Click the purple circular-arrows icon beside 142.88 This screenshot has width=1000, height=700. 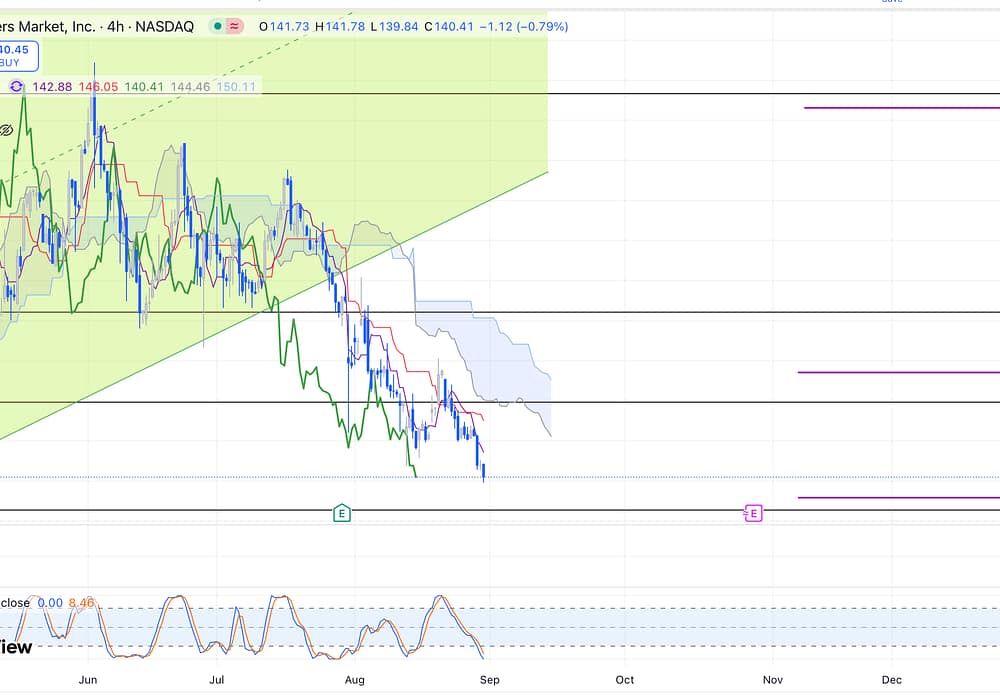coord(17,87)
